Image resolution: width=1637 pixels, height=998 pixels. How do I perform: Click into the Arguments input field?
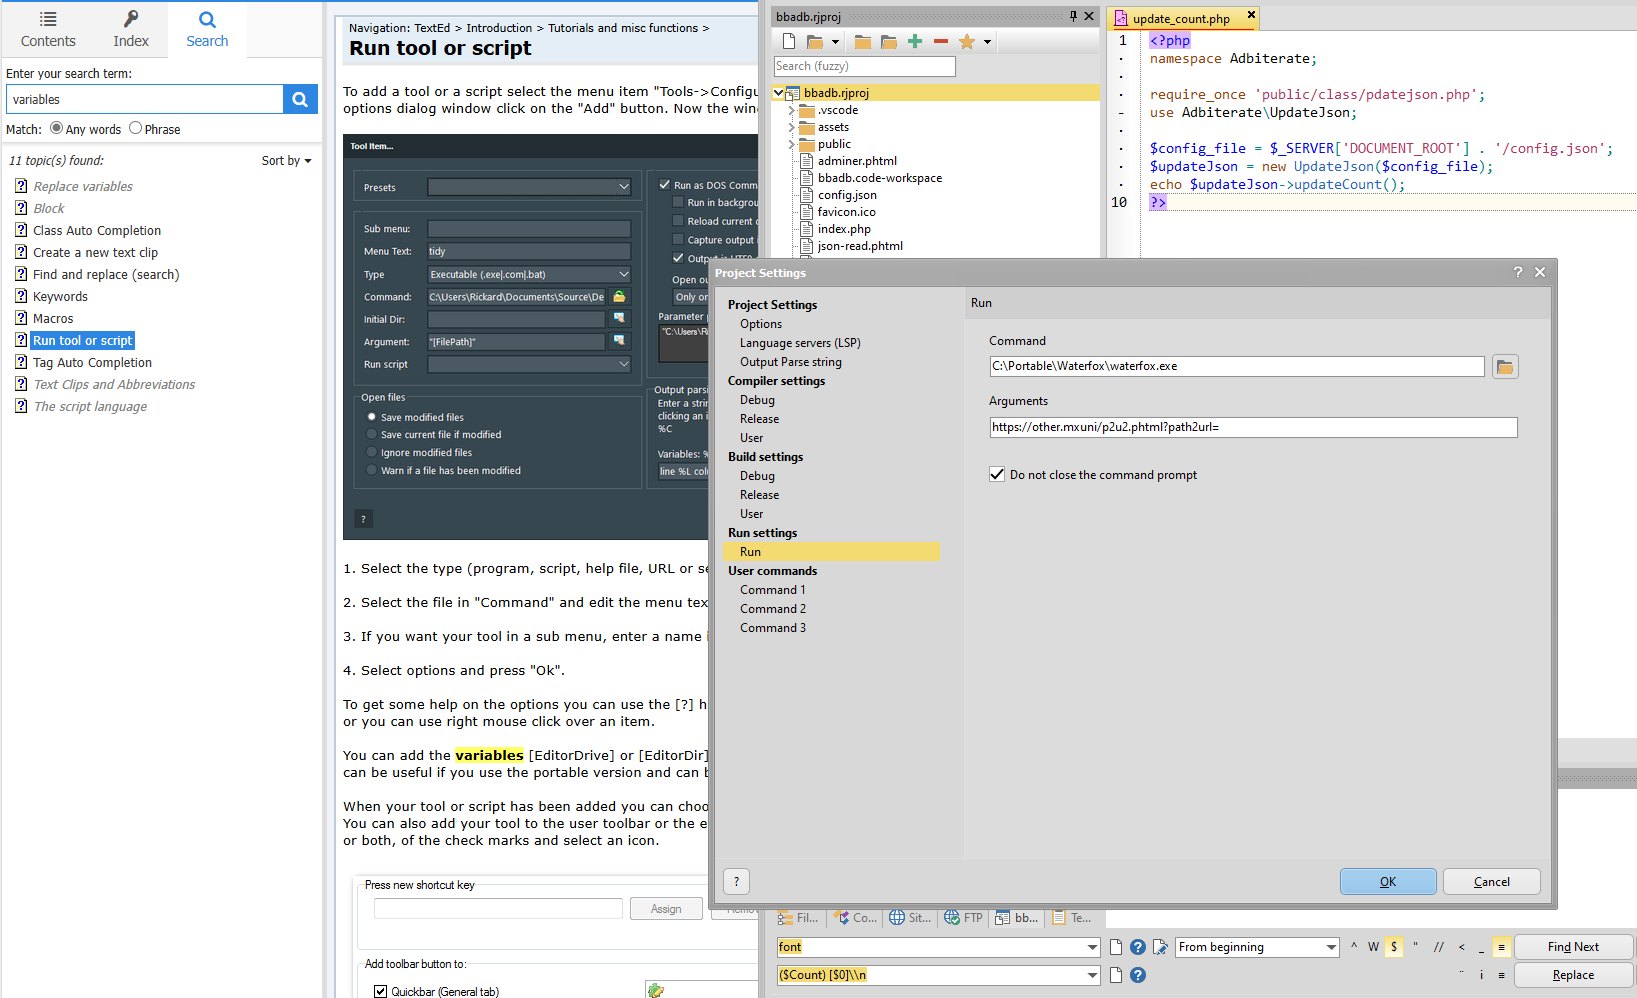pos(1253,427)
